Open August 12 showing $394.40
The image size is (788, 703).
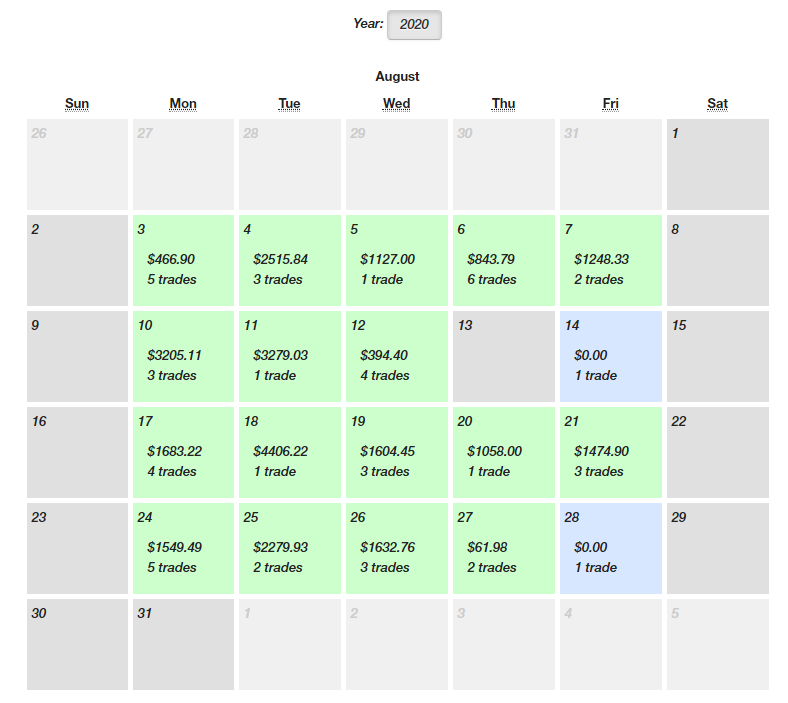pos(396,356)
